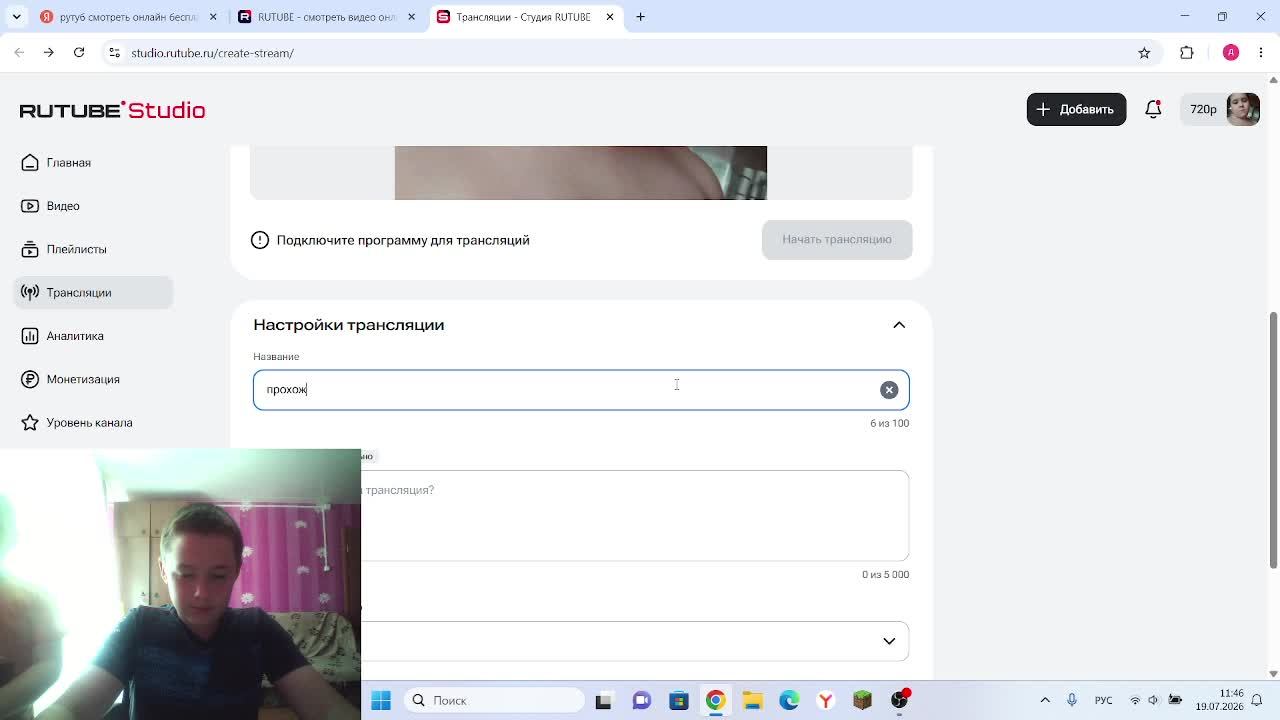Click the home icon beside Главная

tap(30, 162)
